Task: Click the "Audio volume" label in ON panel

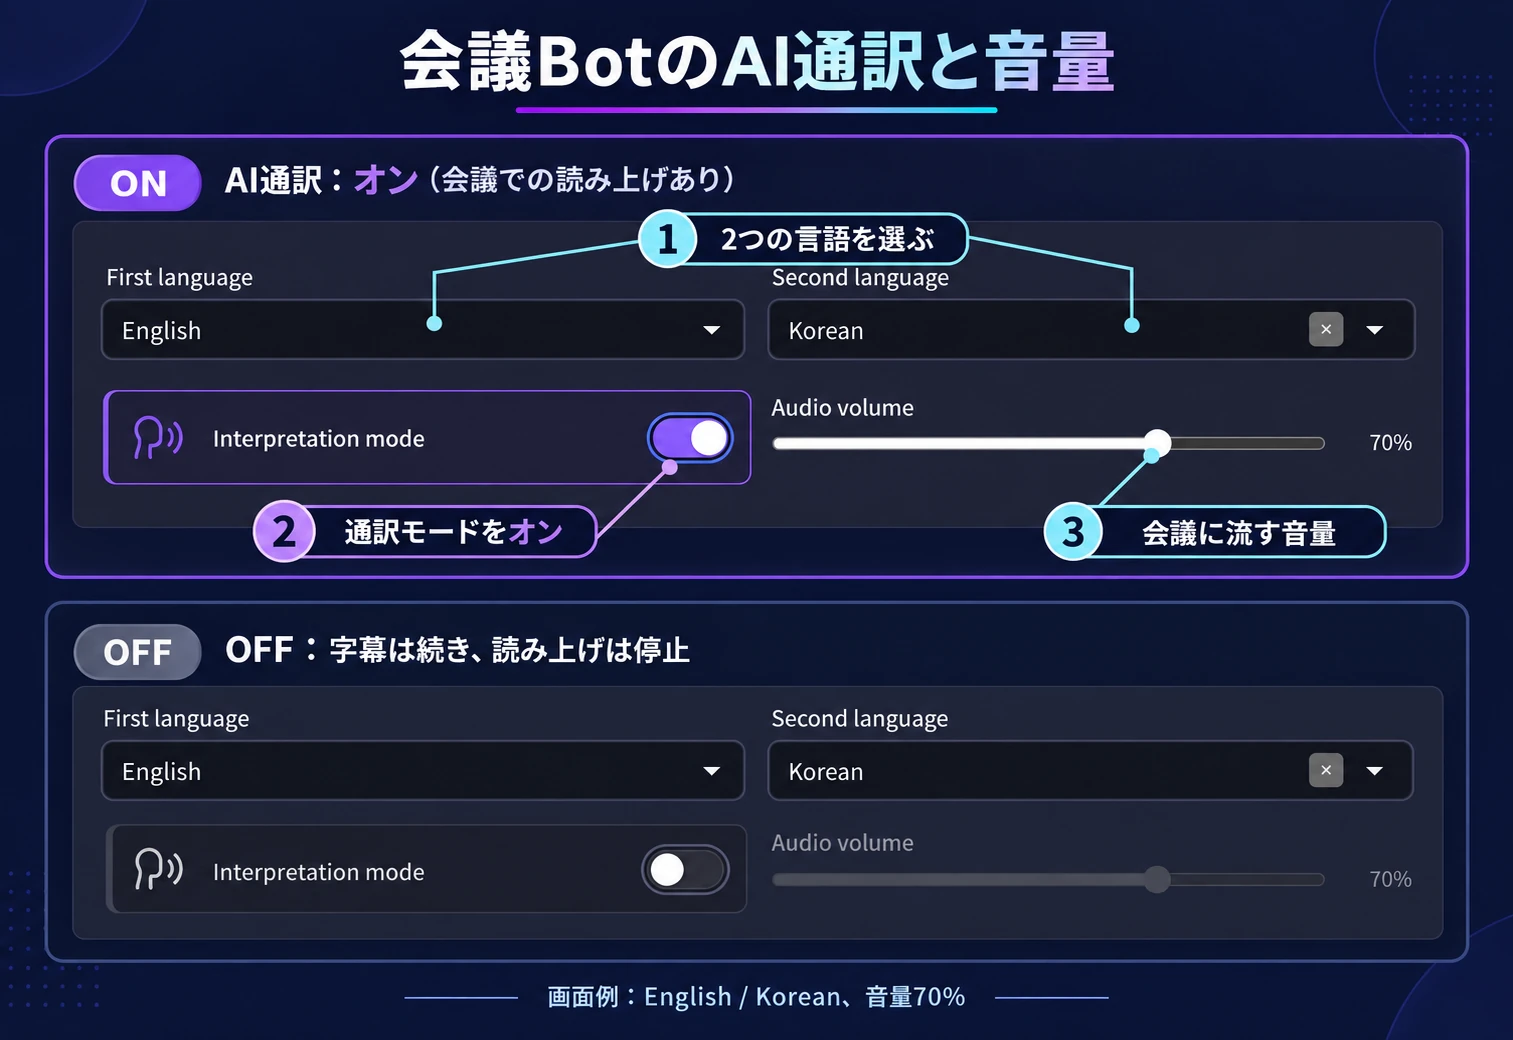Action: (x=842, y=408)
